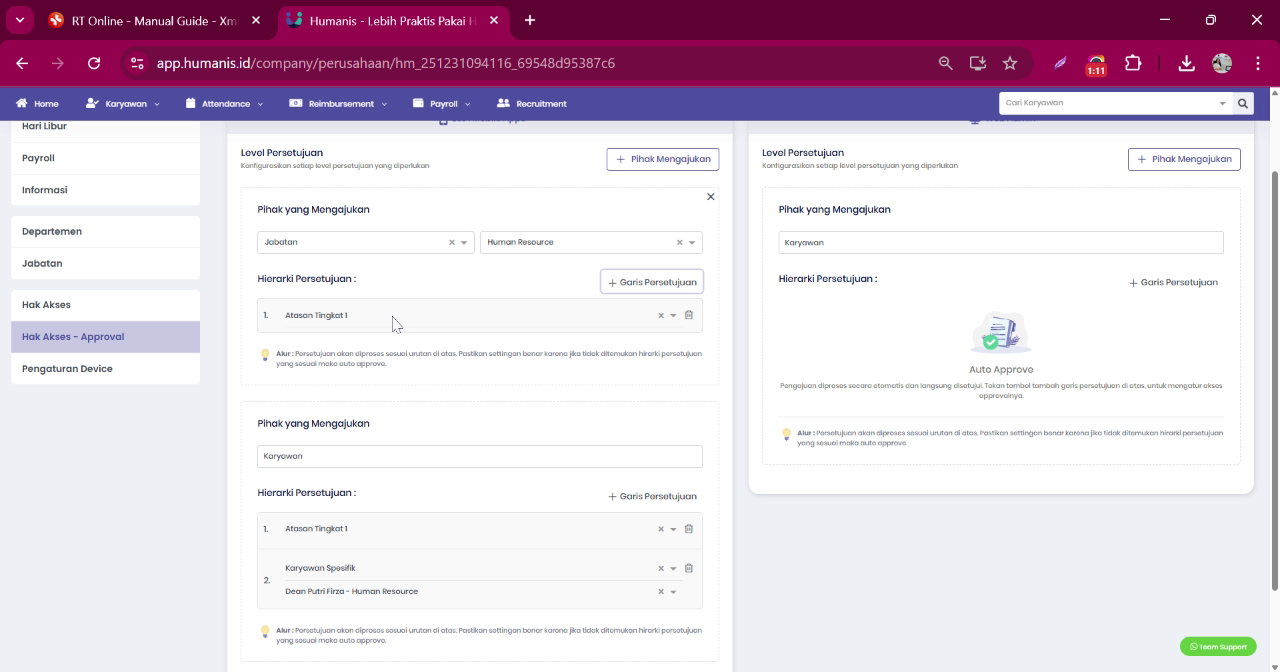The image size is (1280, 672).
Task: Open the Jabatan dropdown arrow
Action: tap(464, 242)
